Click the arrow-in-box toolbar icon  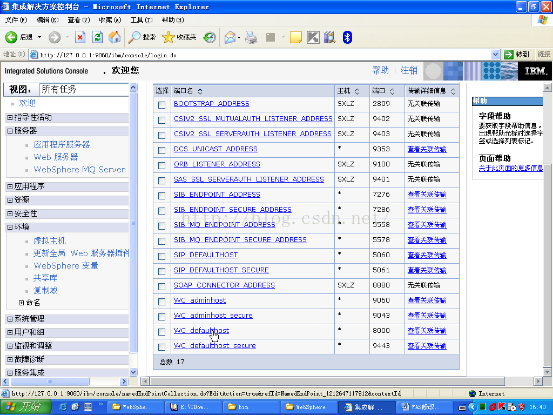pyautogui.click(x=313, y=37)
